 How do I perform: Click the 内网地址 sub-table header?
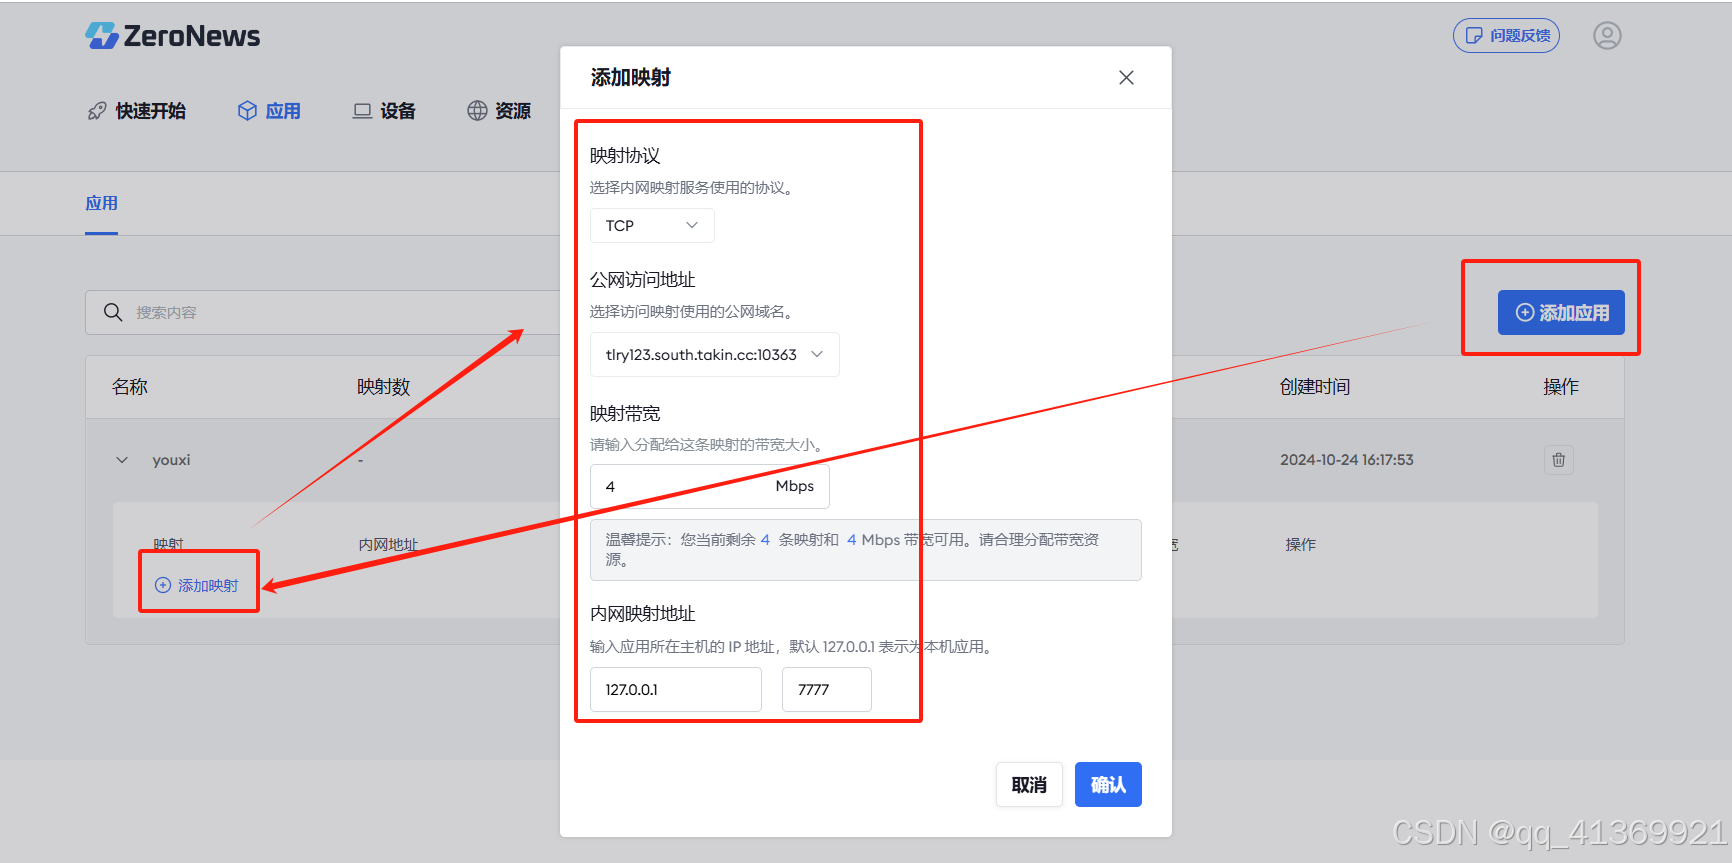pos(388,544)
